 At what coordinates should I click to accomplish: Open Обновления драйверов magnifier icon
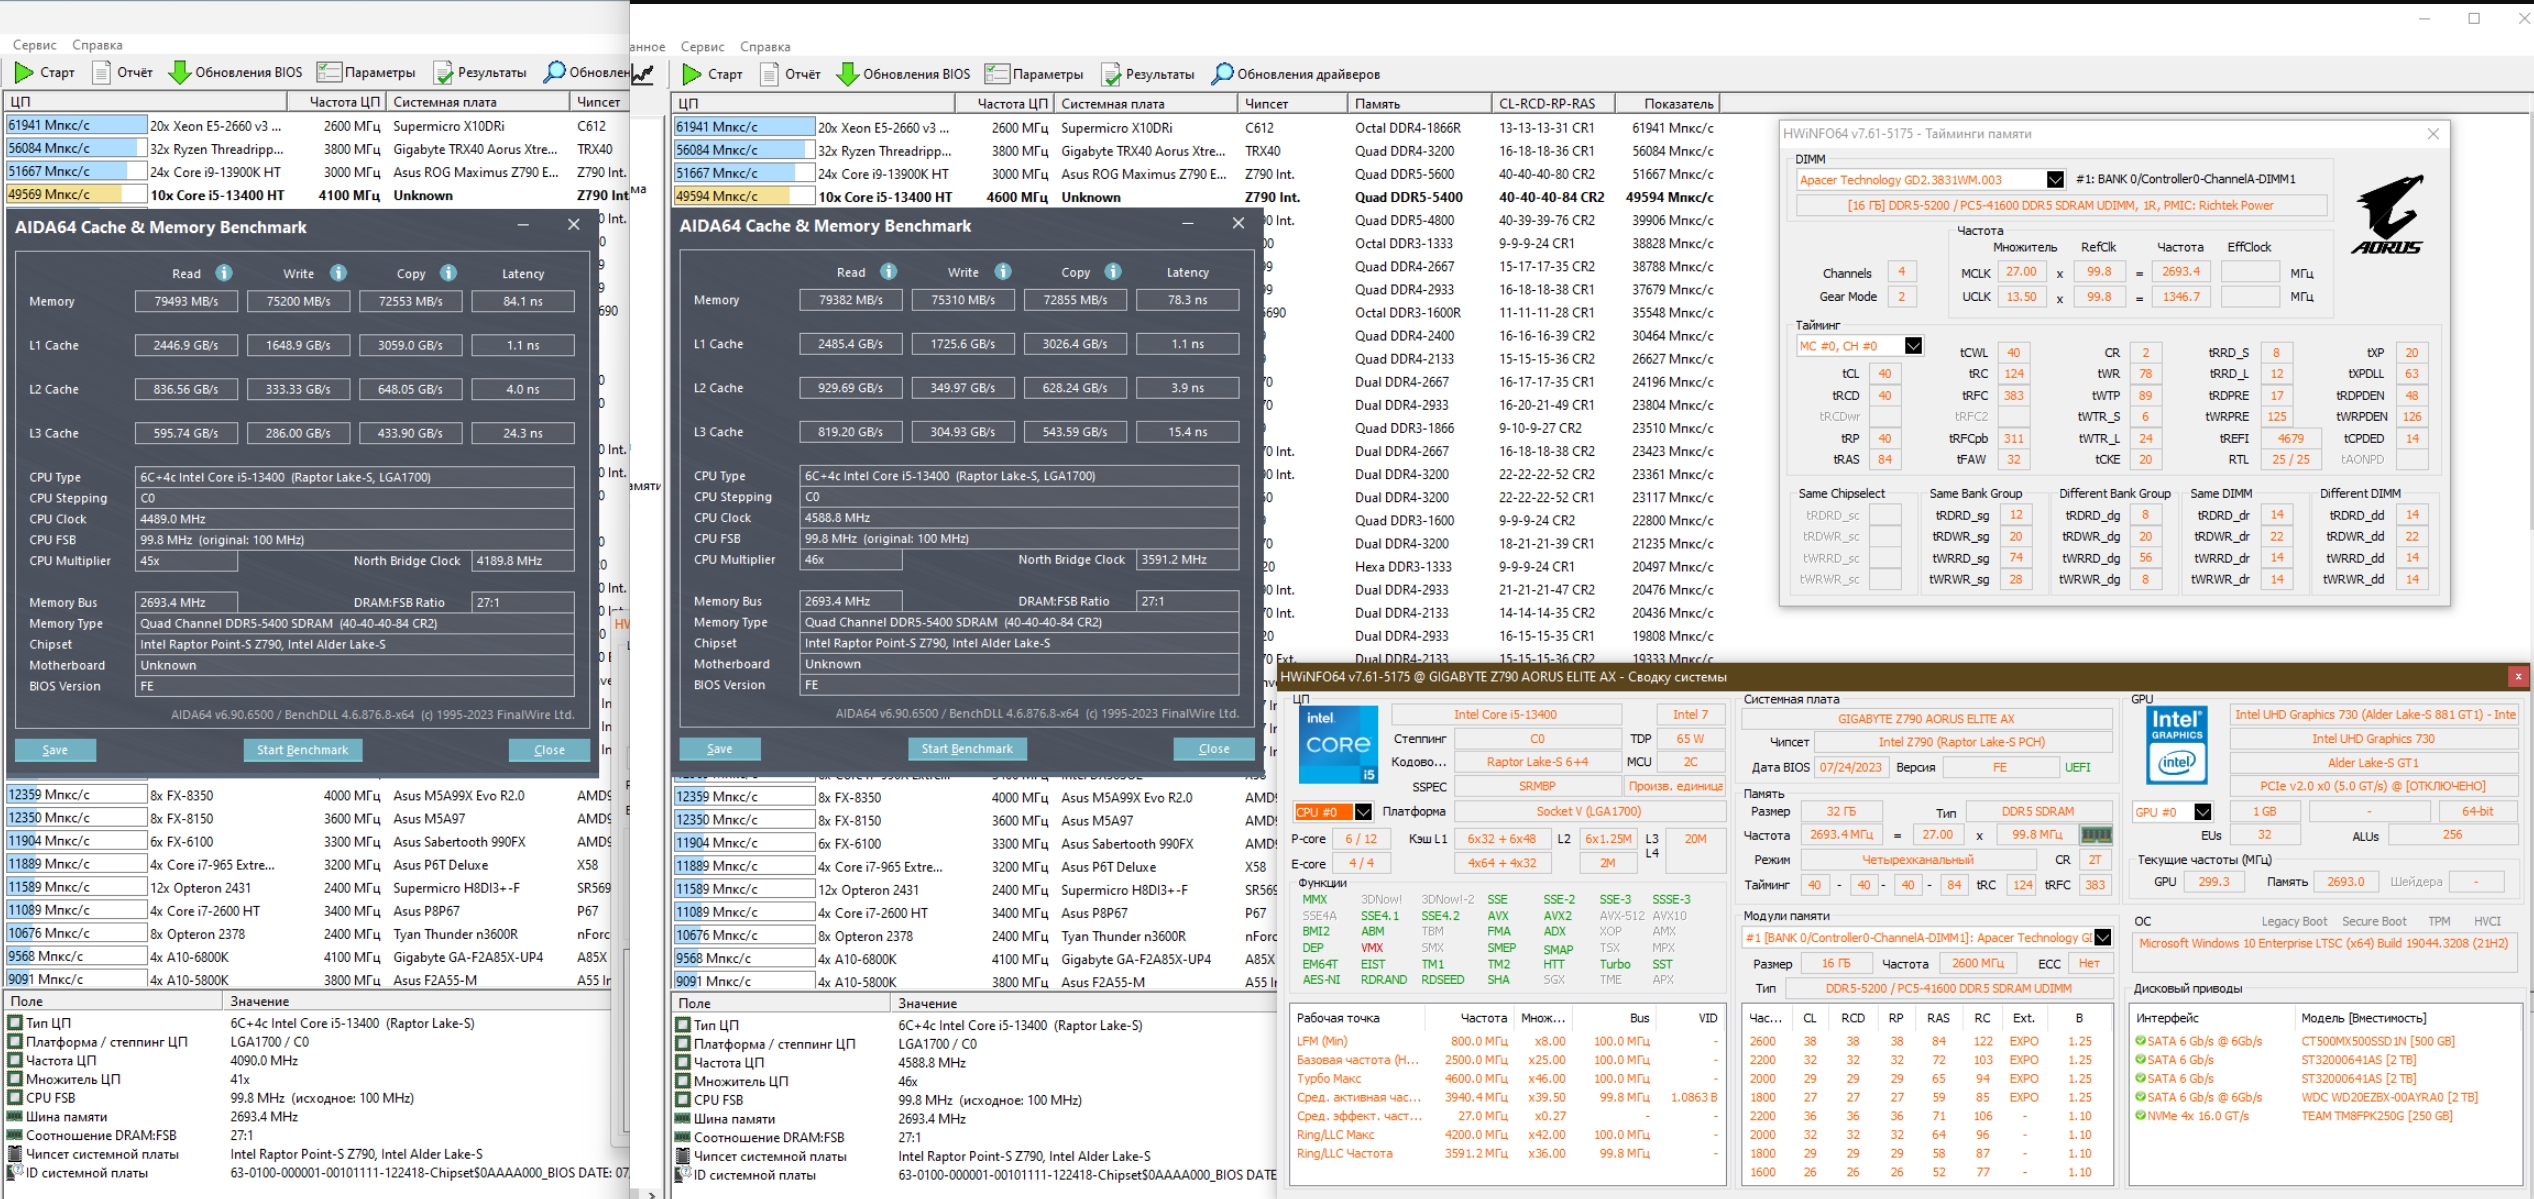click(x=1222, y=74)
